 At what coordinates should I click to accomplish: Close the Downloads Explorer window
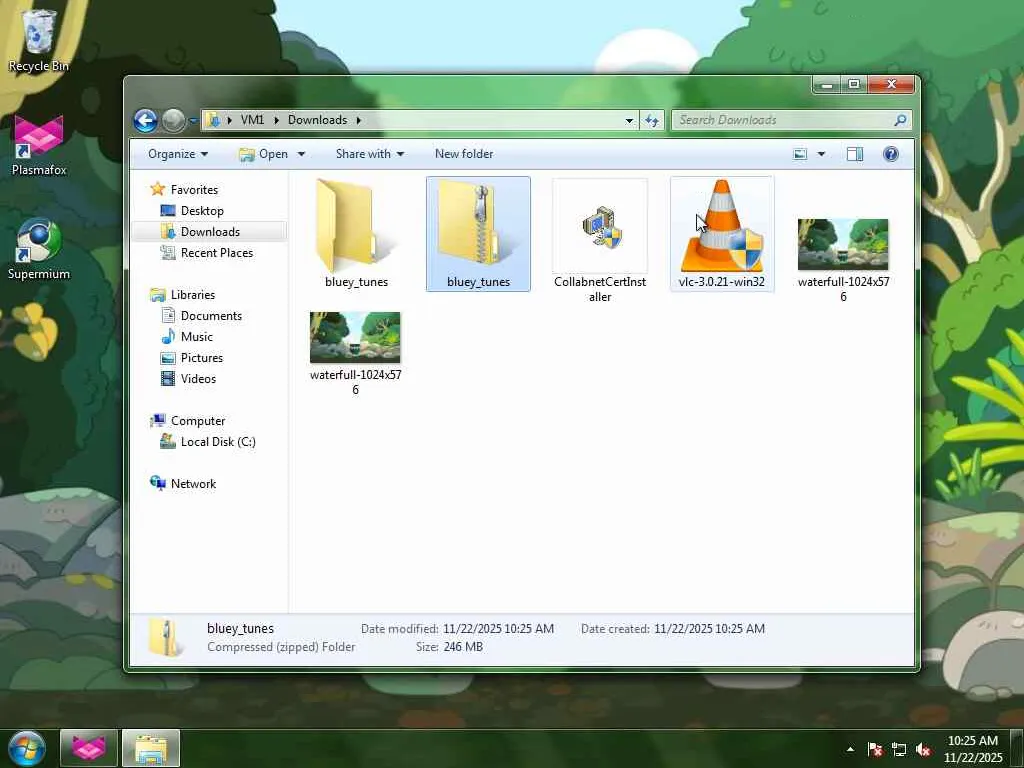coord(891,85)
